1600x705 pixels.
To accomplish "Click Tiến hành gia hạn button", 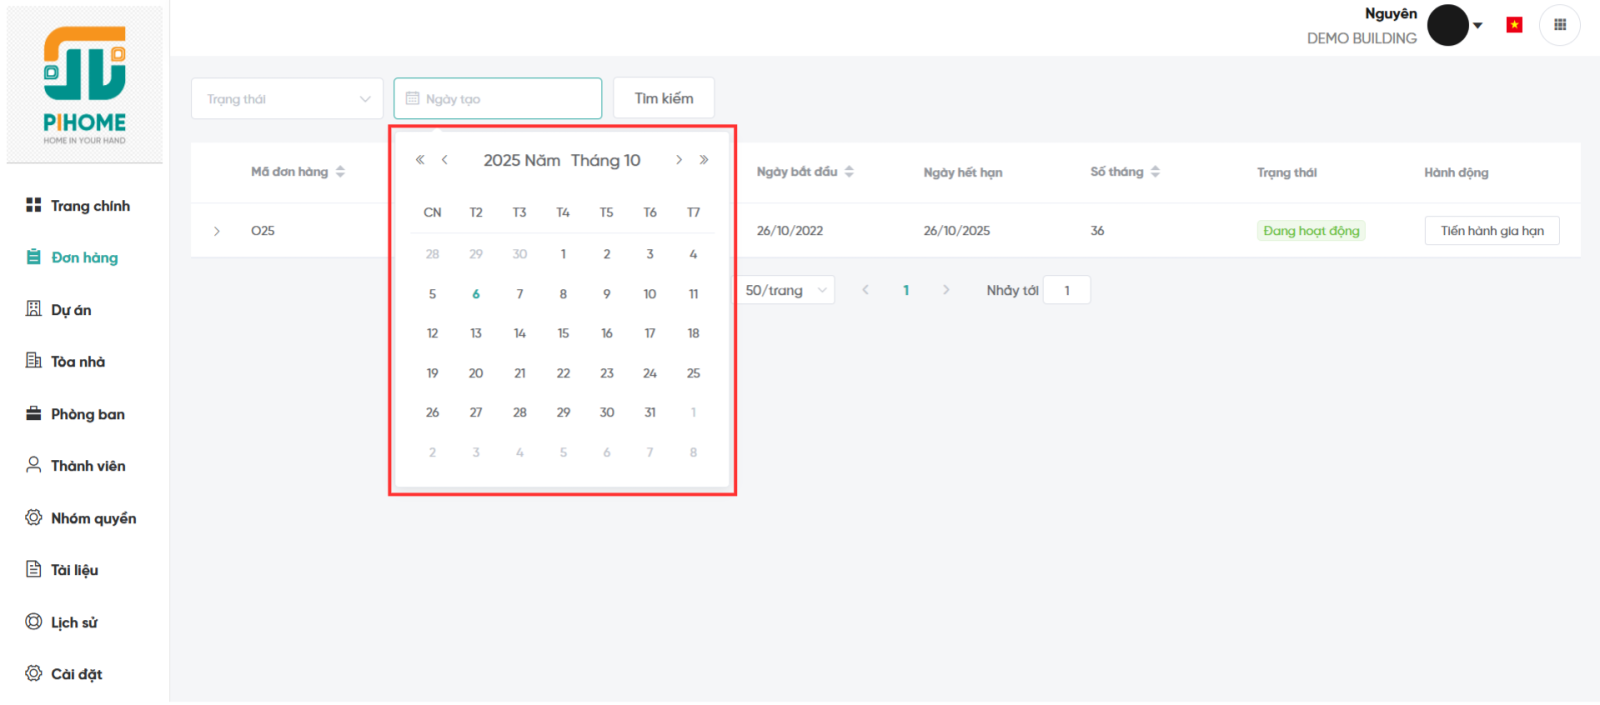I will point(1491,231).
